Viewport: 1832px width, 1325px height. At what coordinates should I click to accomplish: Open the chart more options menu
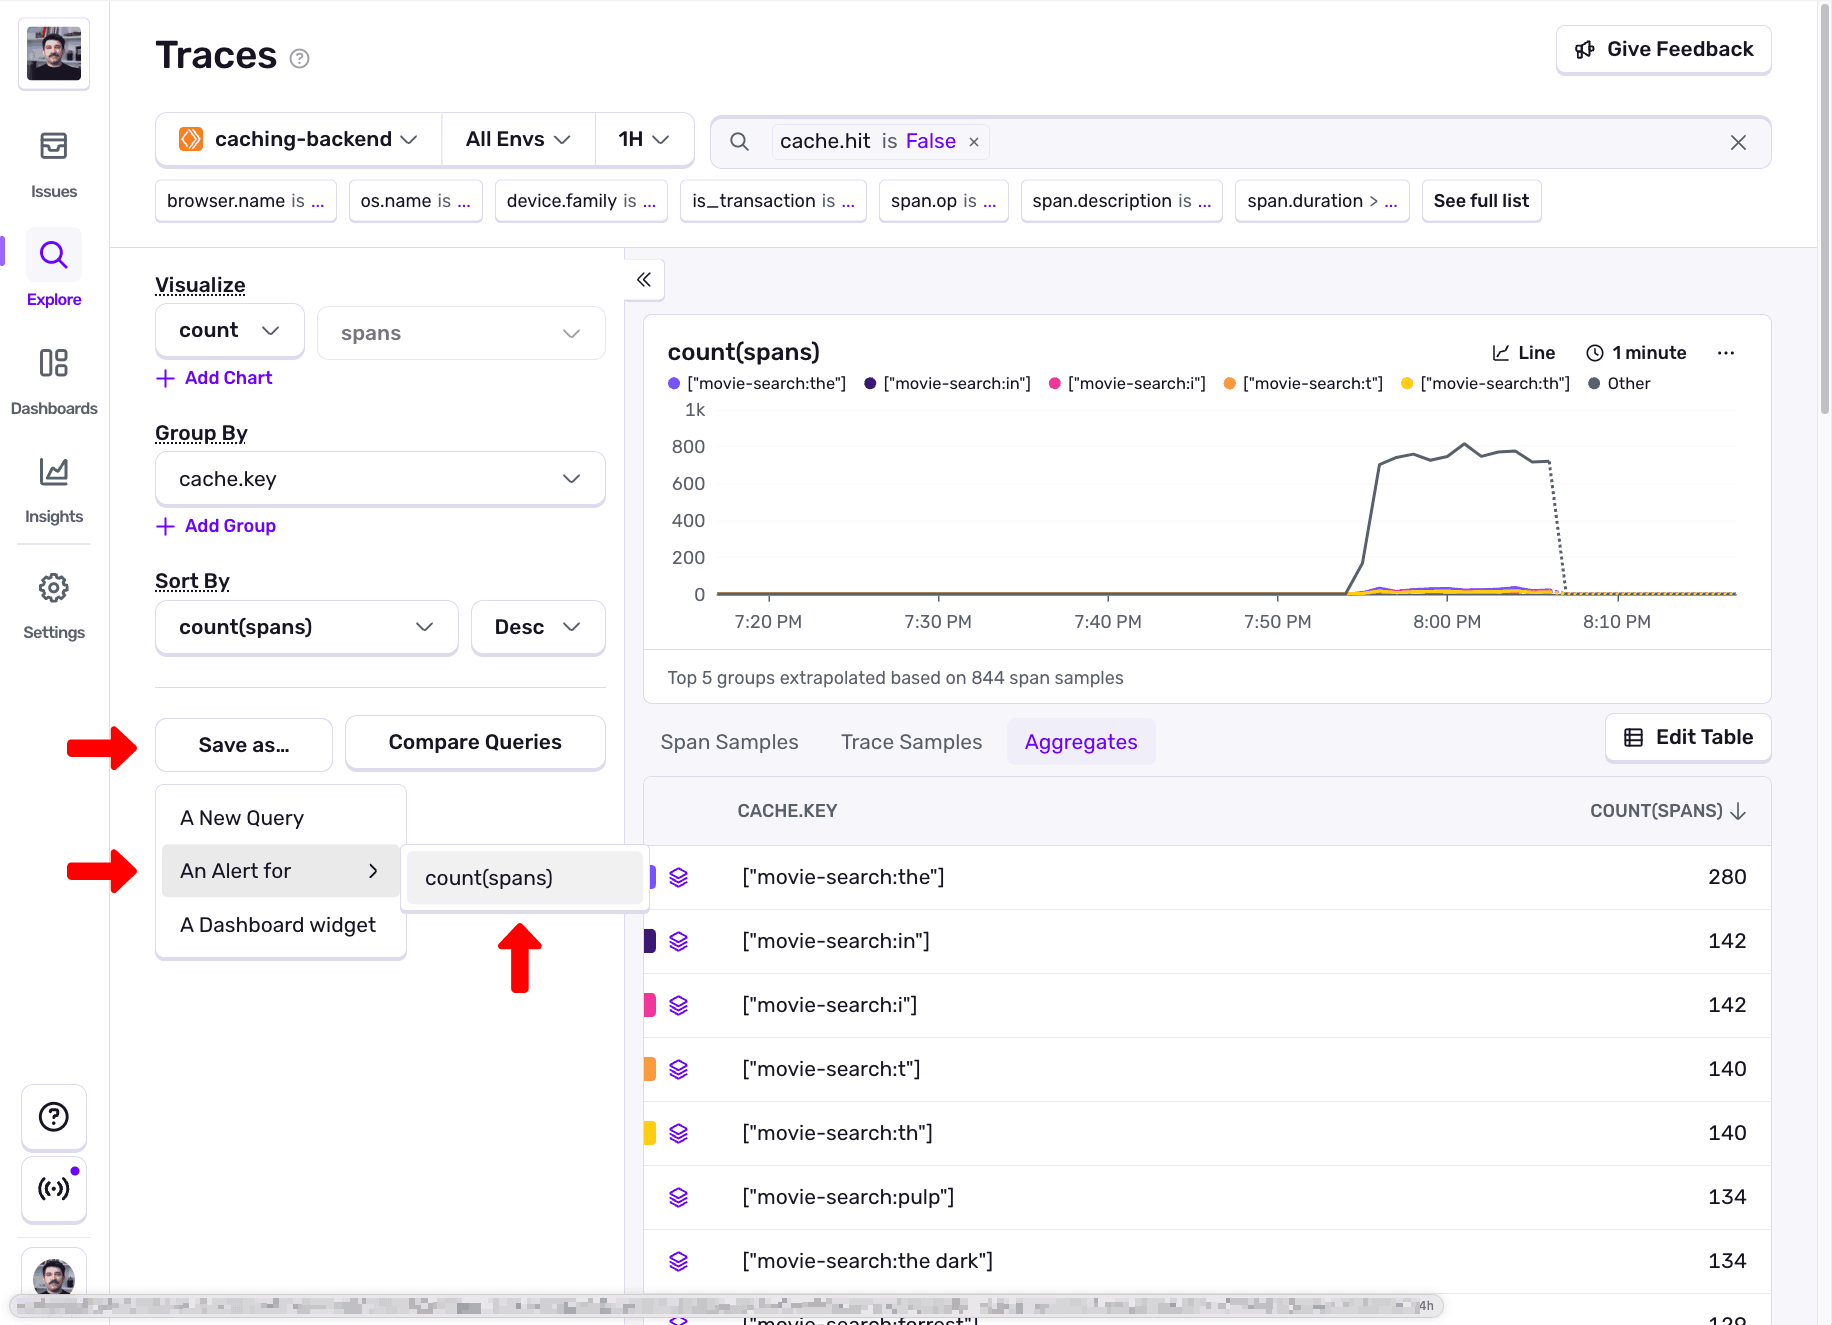coord(1726,352)
